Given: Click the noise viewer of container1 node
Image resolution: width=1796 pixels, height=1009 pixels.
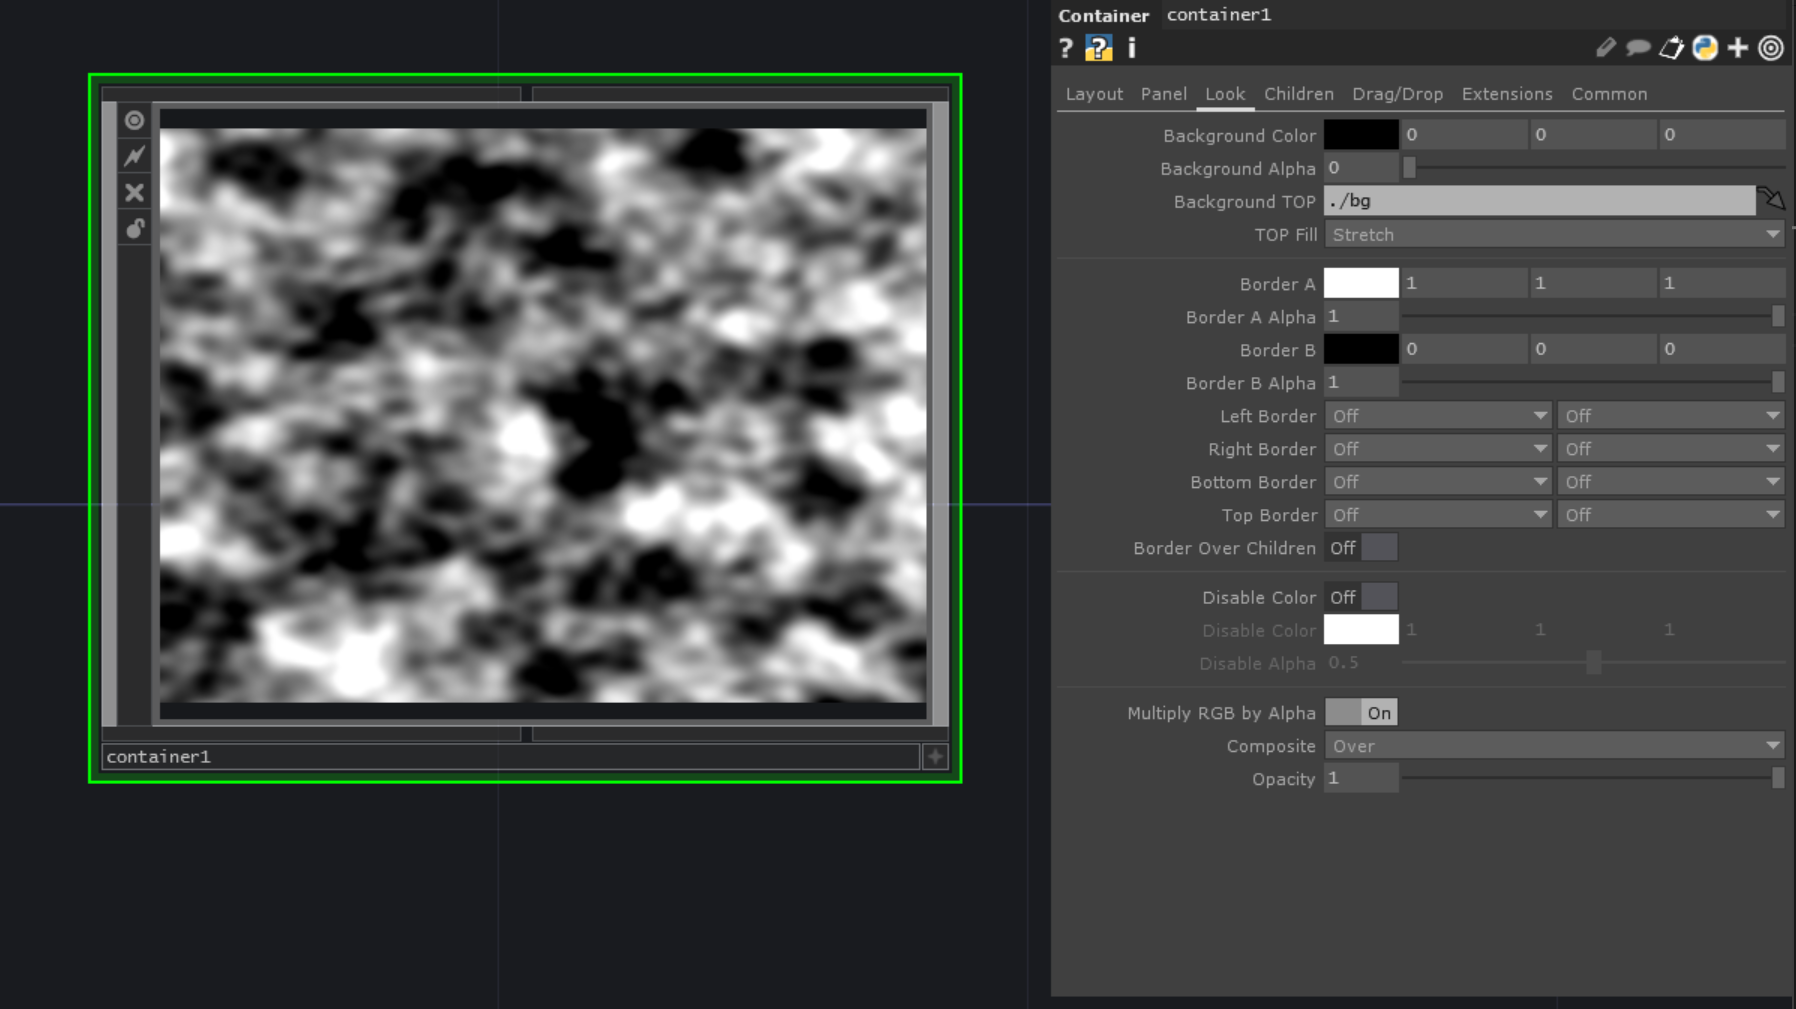Looking at the screenshot, I should [543, 415].
